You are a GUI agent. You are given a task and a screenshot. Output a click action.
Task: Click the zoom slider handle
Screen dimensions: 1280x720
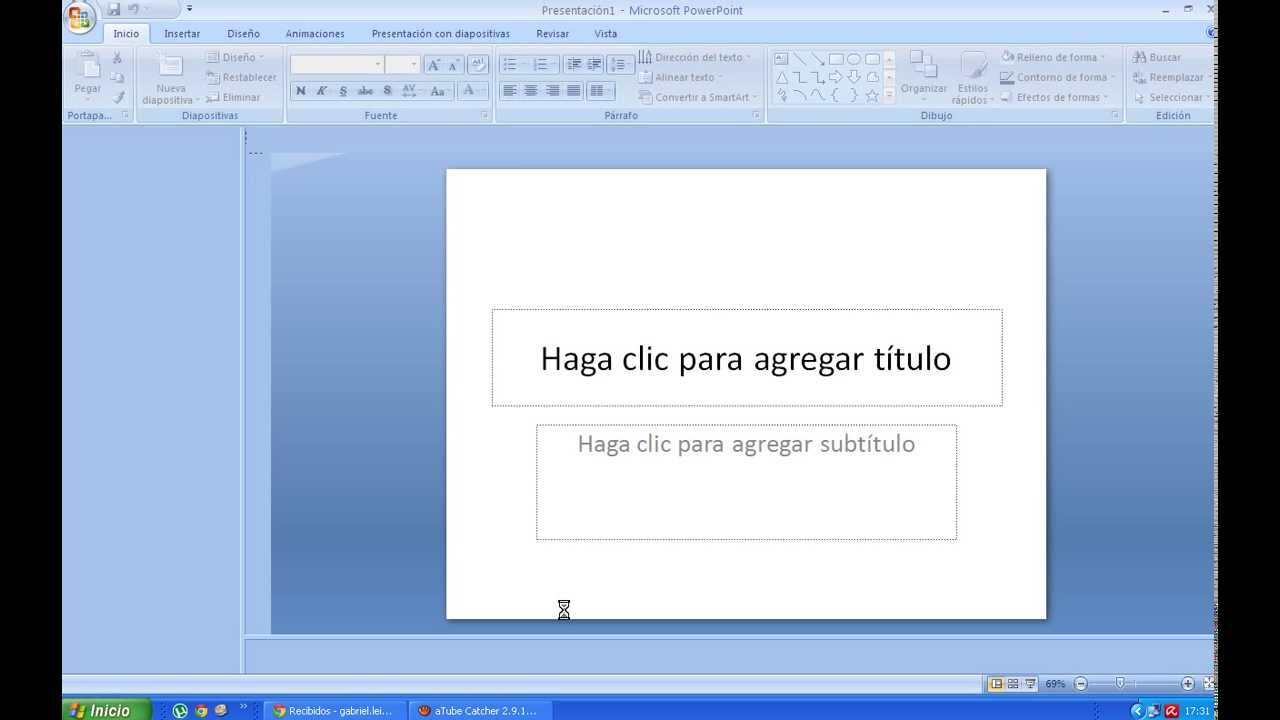[1120, 683]
